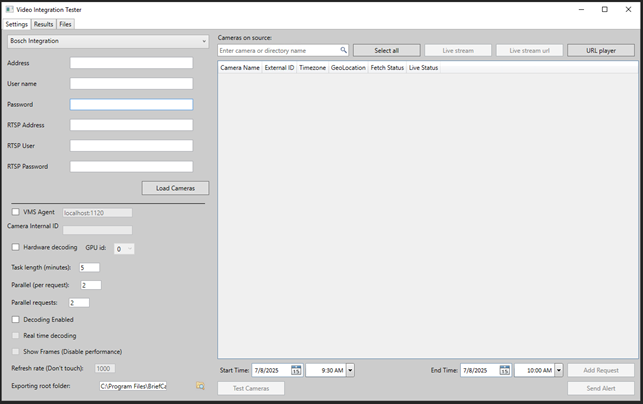Check the Decoding Enabled option

(x=16, y=319)
